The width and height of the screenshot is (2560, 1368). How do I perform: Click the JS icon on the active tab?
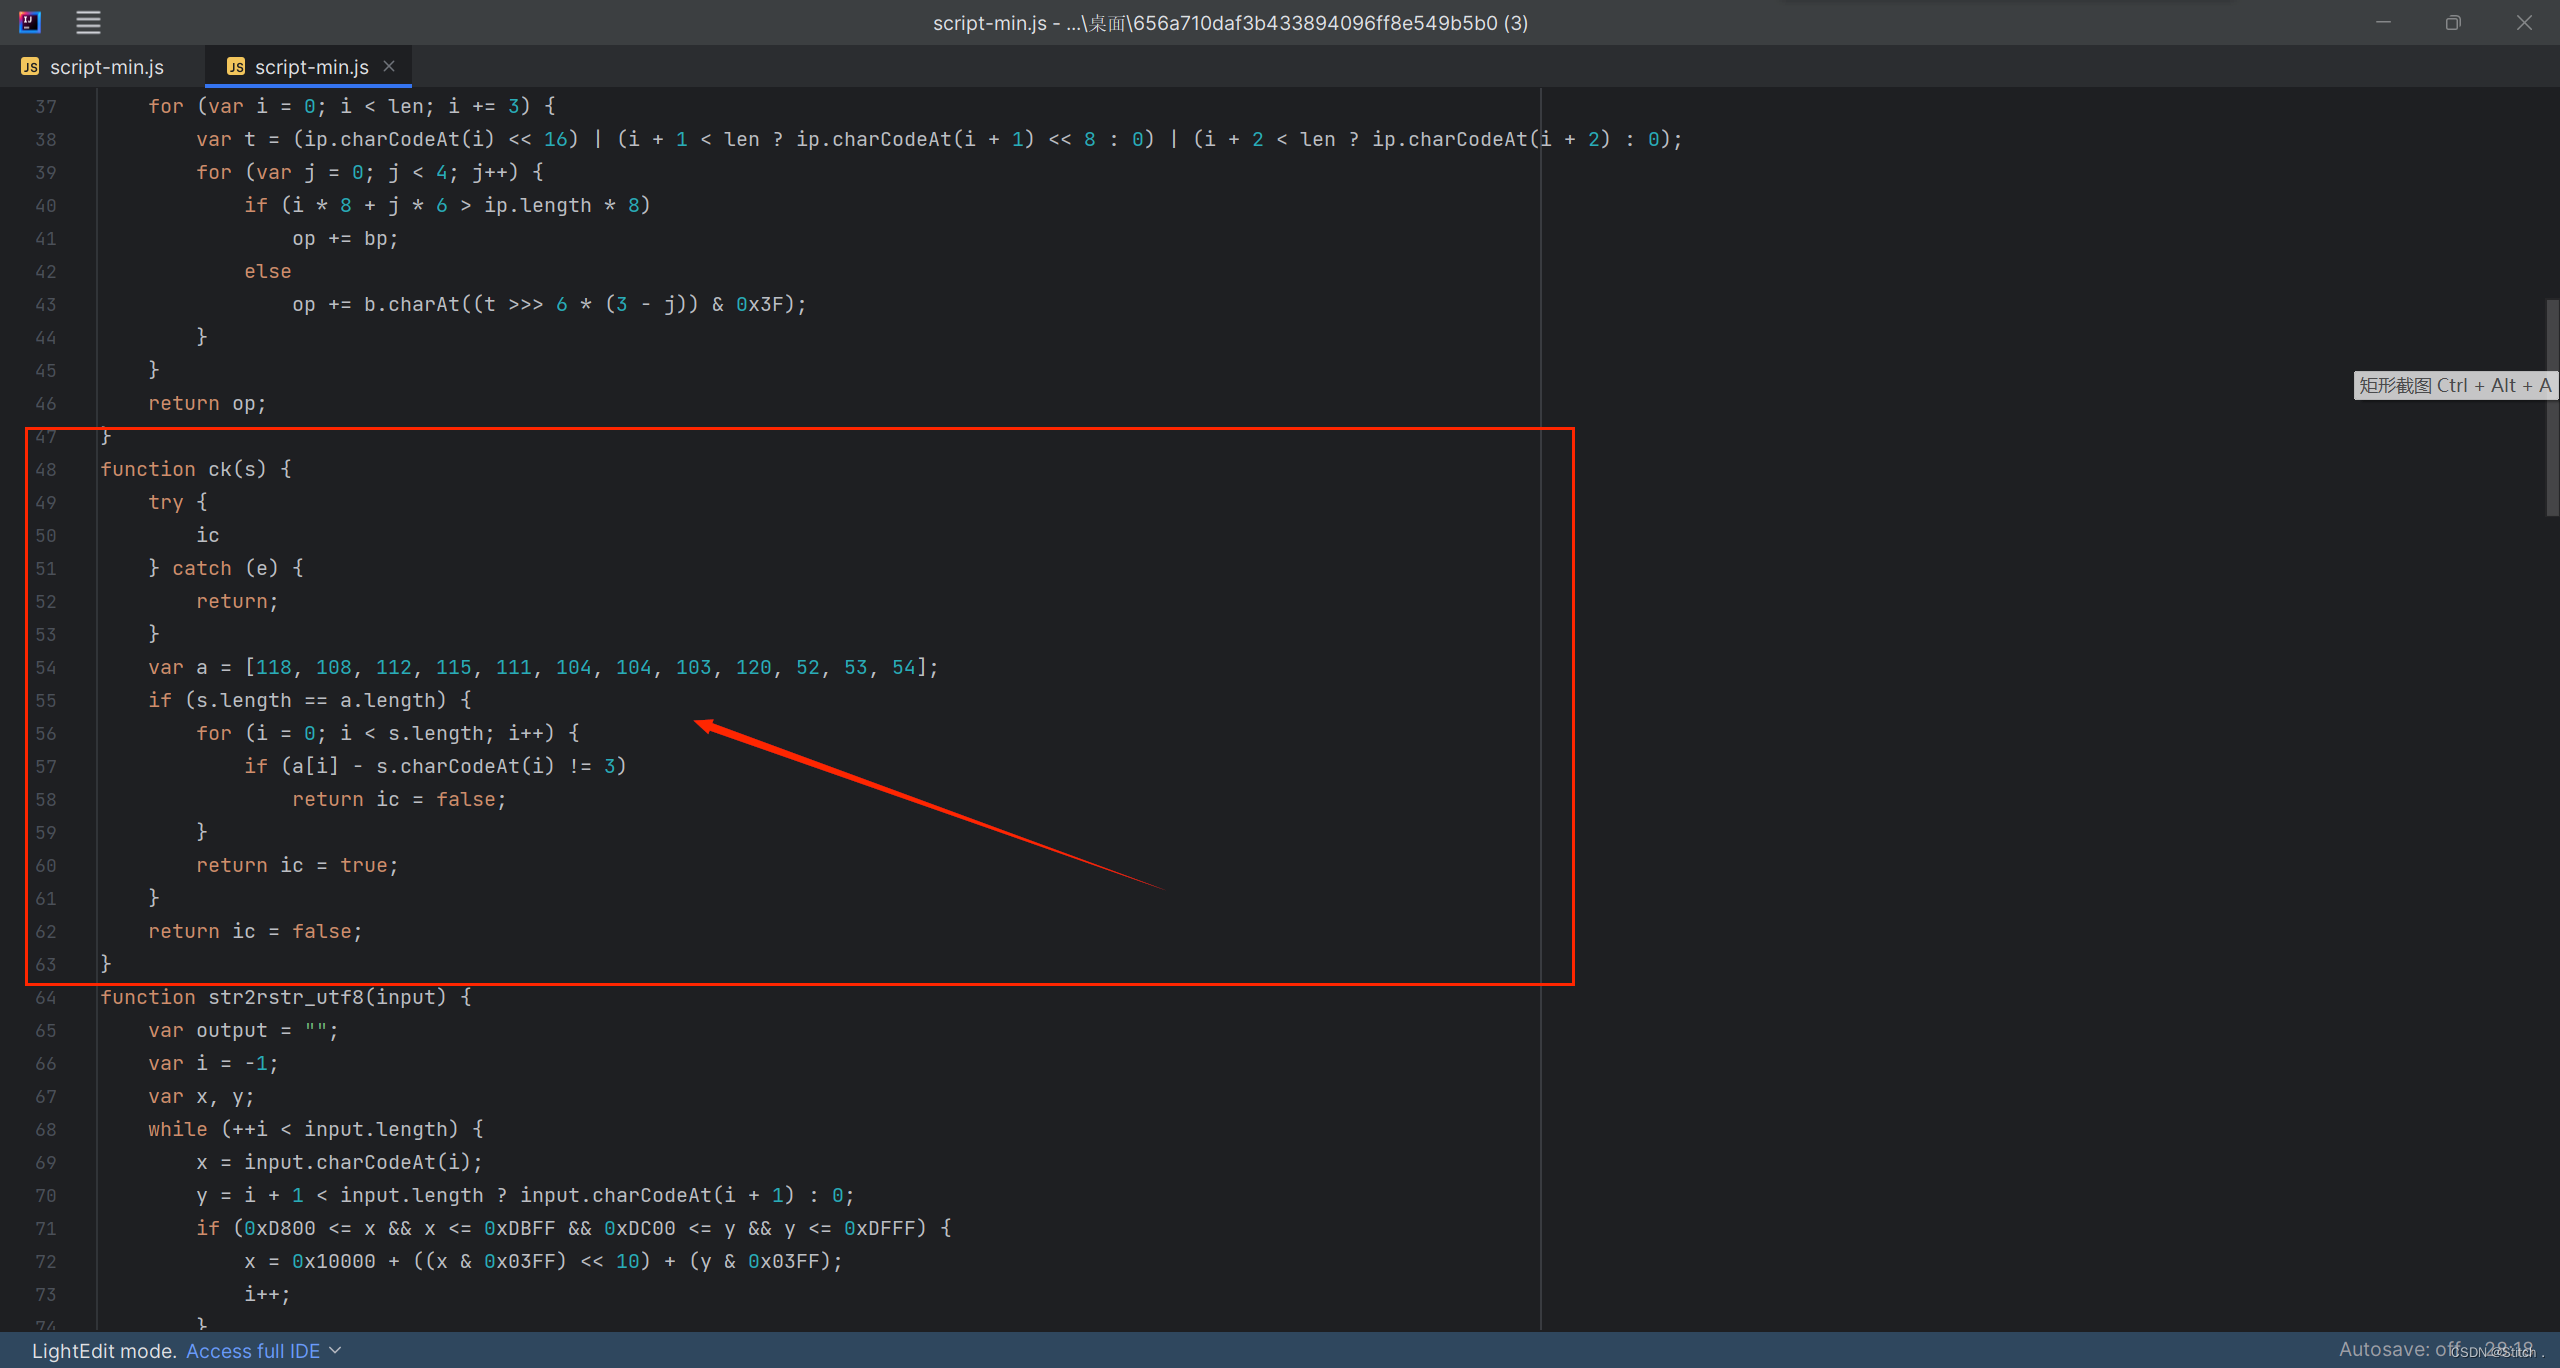[236, 67]
